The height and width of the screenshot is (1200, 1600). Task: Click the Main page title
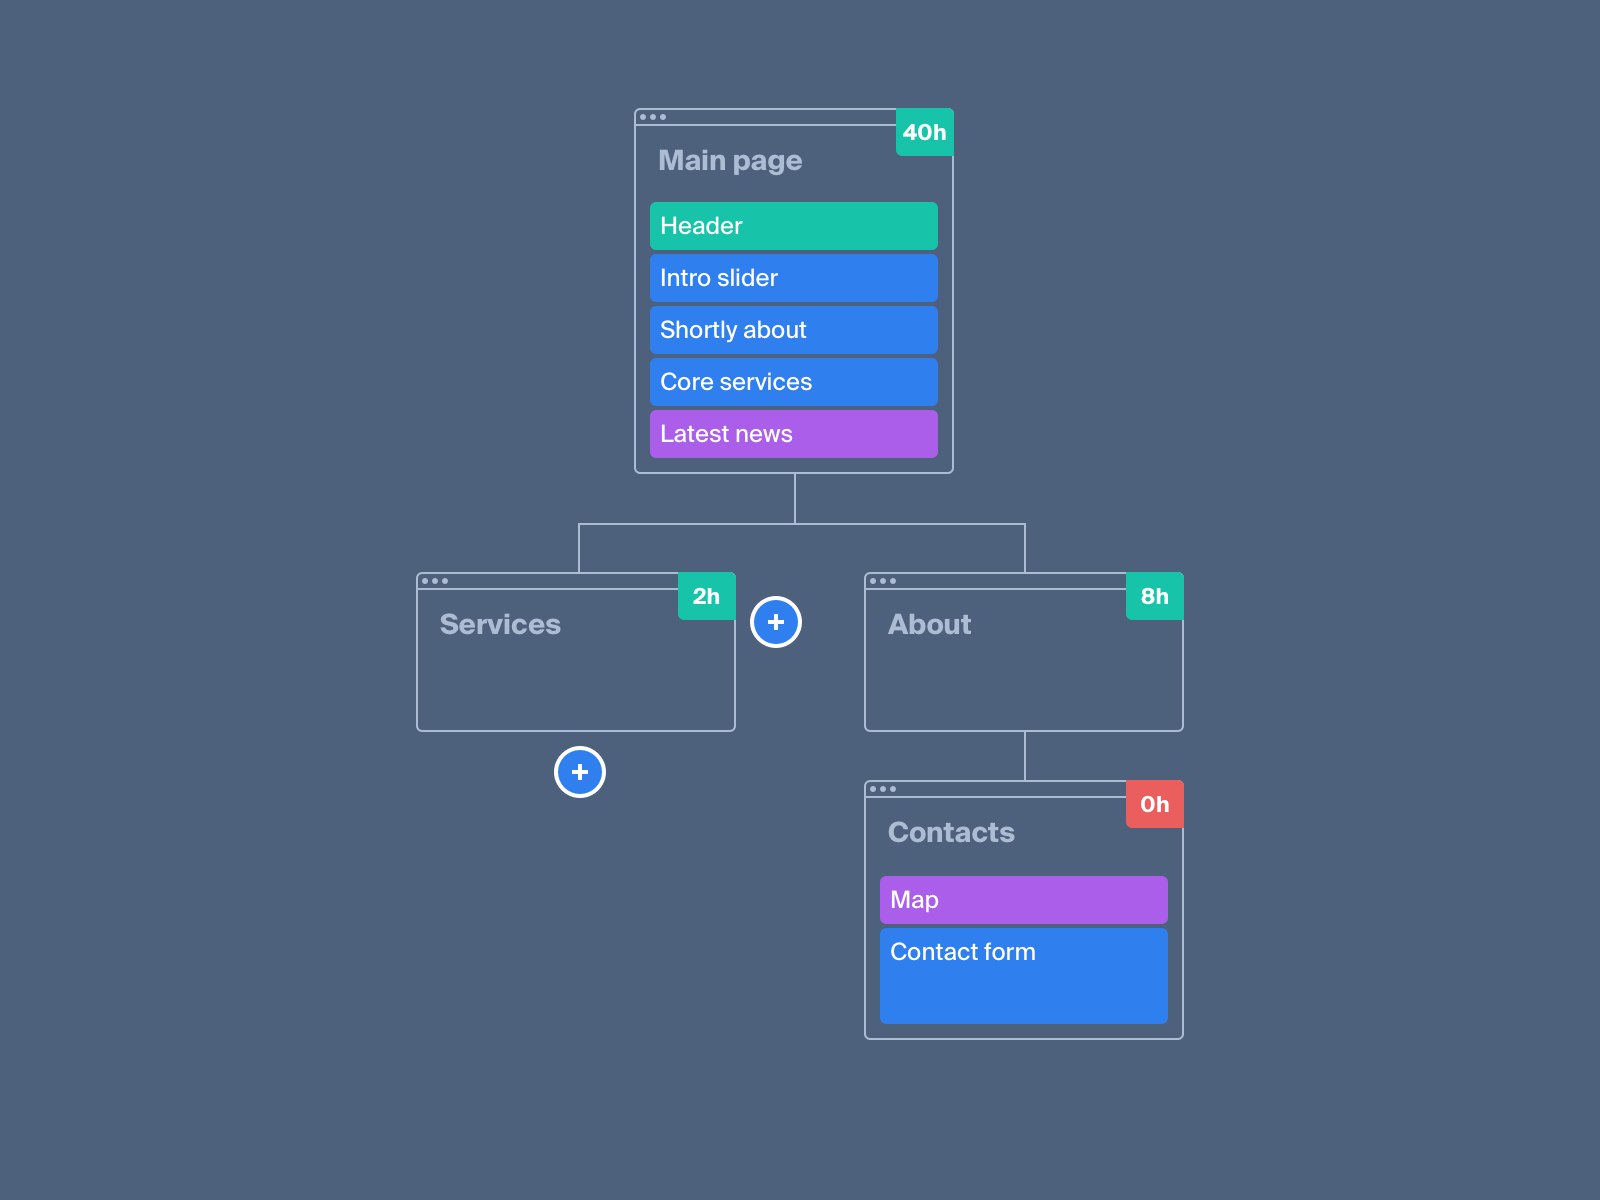click(730, 161)
